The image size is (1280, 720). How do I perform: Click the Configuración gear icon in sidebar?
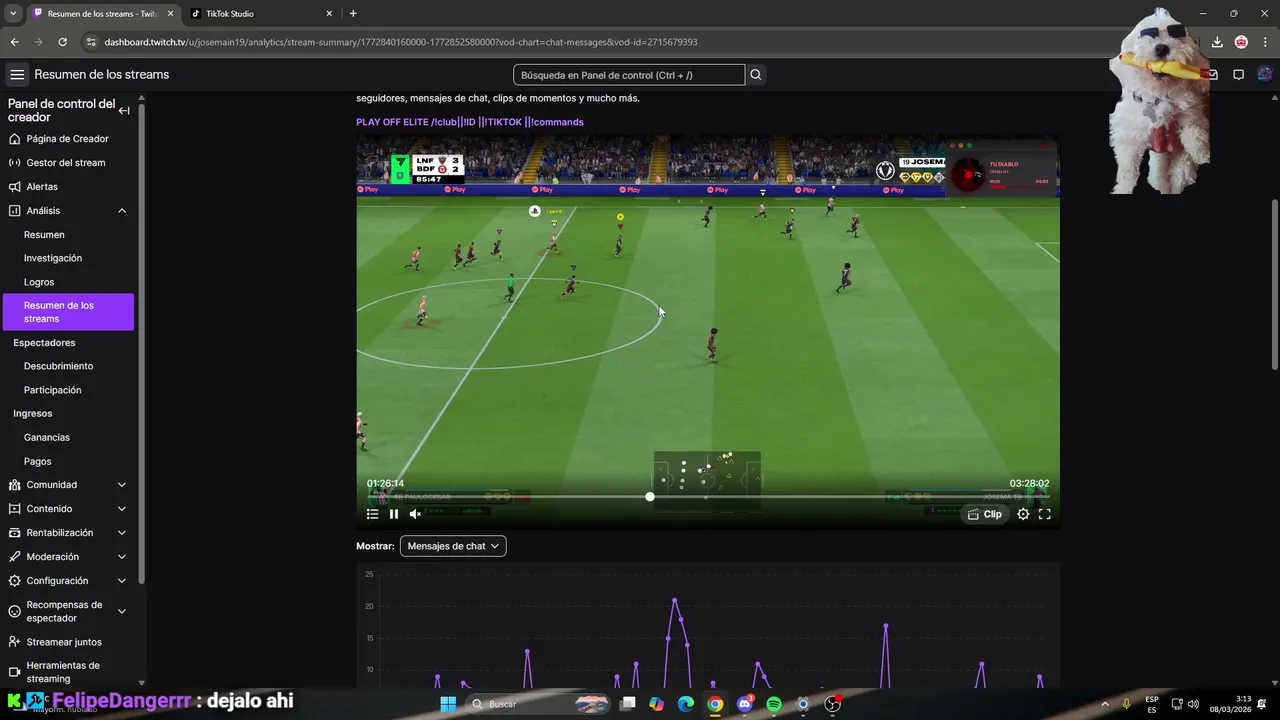pyautogui.click(x=14, y=581)
